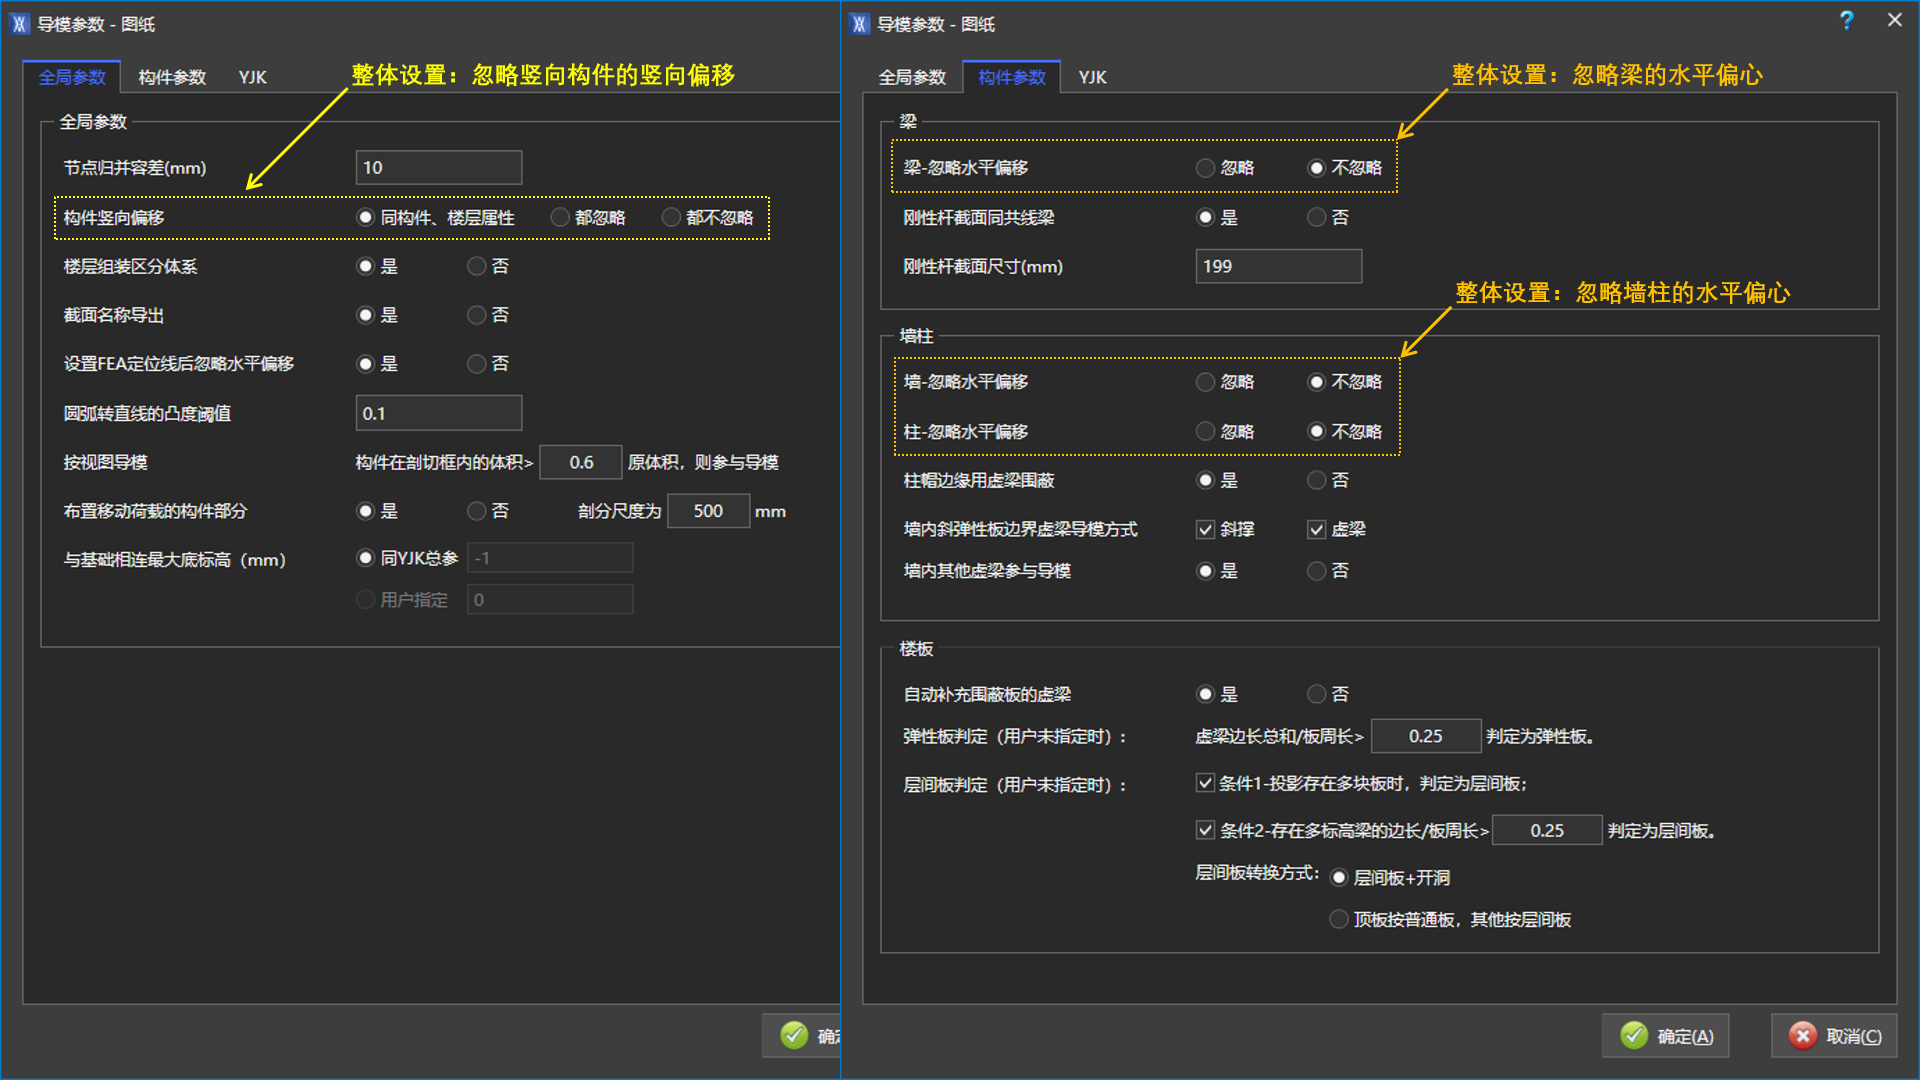Click the app logo in left dialog titlebar
Viewport: 1920px width, 1080px height.
point(20,24)
